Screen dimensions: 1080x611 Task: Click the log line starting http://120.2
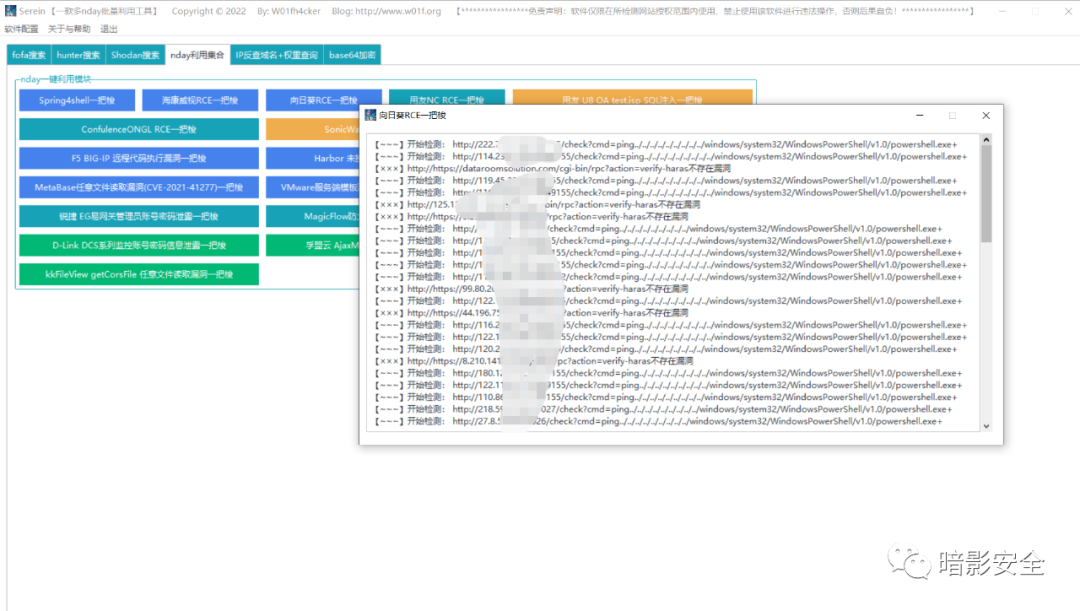pos(665,349)
